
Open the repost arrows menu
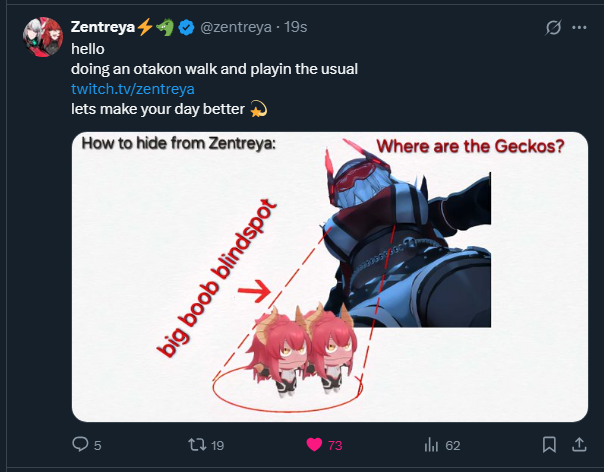click(195, 444)
